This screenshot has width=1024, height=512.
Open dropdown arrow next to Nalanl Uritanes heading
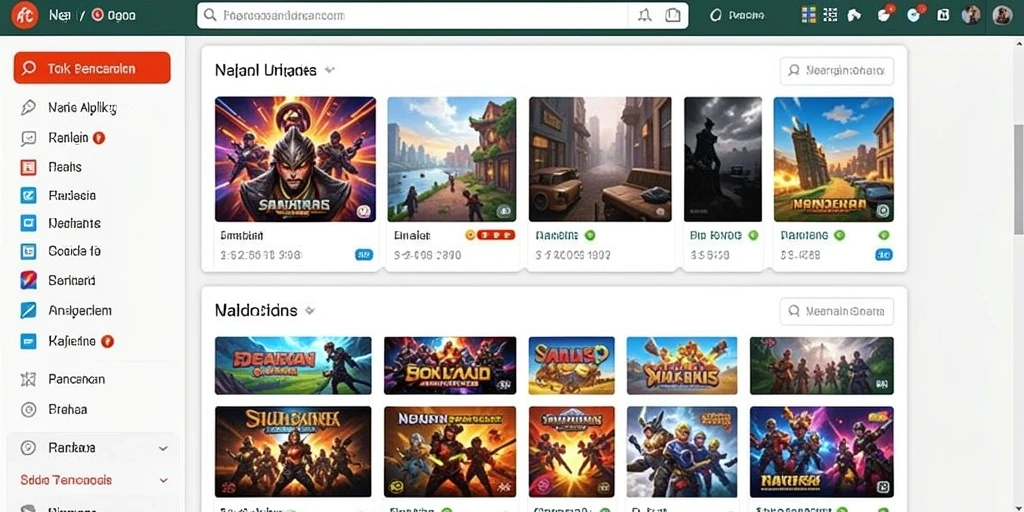point(330,70)
